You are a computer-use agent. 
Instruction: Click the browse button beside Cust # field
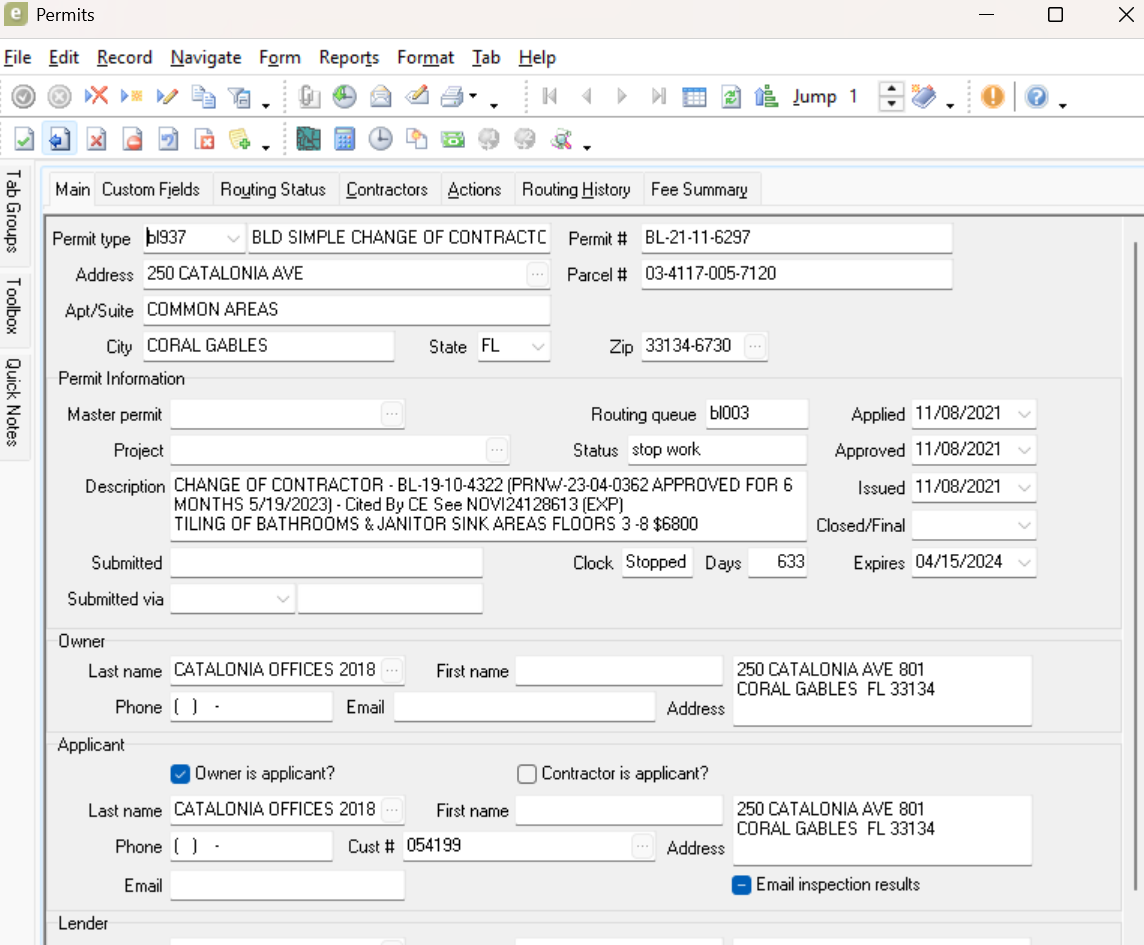point(642,847)
